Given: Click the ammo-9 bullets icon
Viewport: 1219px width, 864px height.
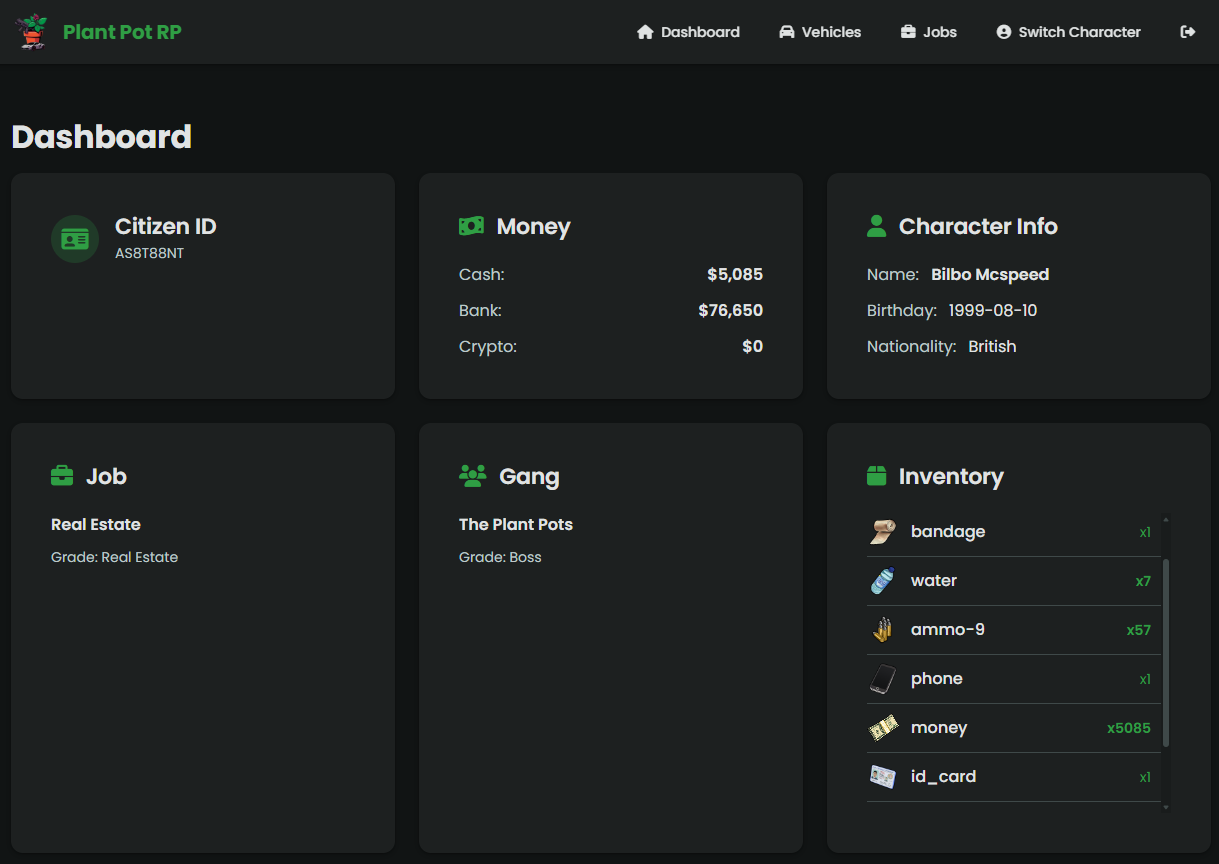Looking at the screenshot, I should [882, 630].
